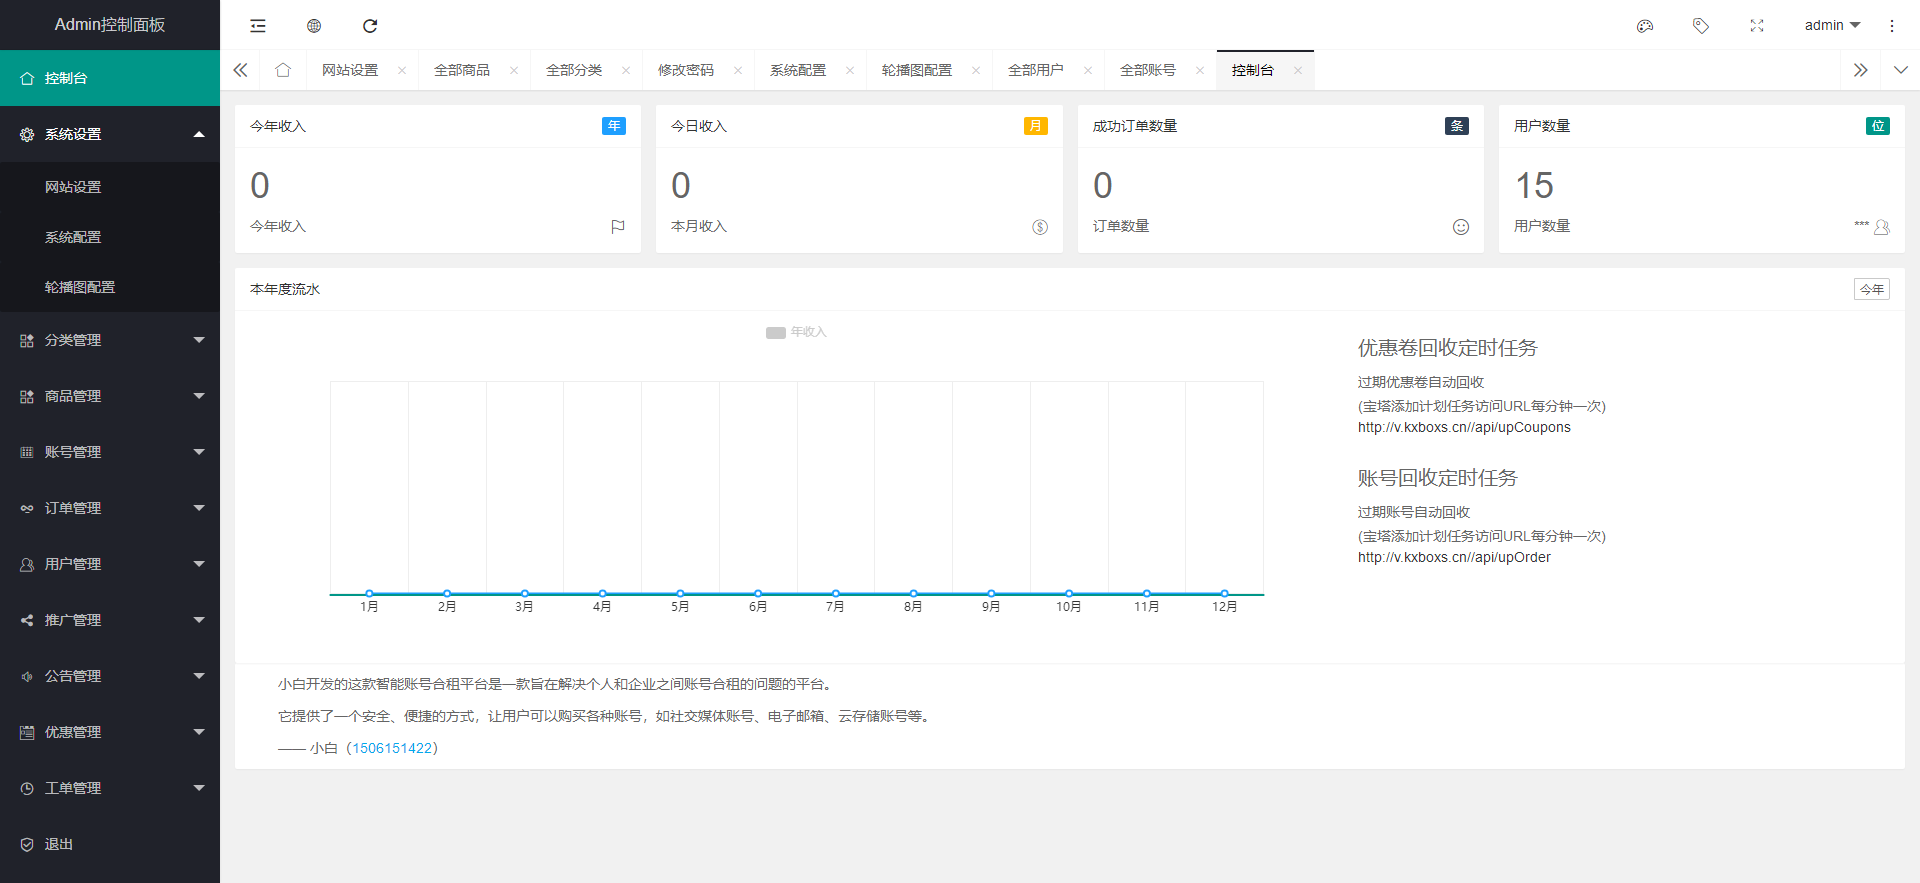Open tab operations dropdown chevron
The image size is (1920, 883).
coord(1900,70)
